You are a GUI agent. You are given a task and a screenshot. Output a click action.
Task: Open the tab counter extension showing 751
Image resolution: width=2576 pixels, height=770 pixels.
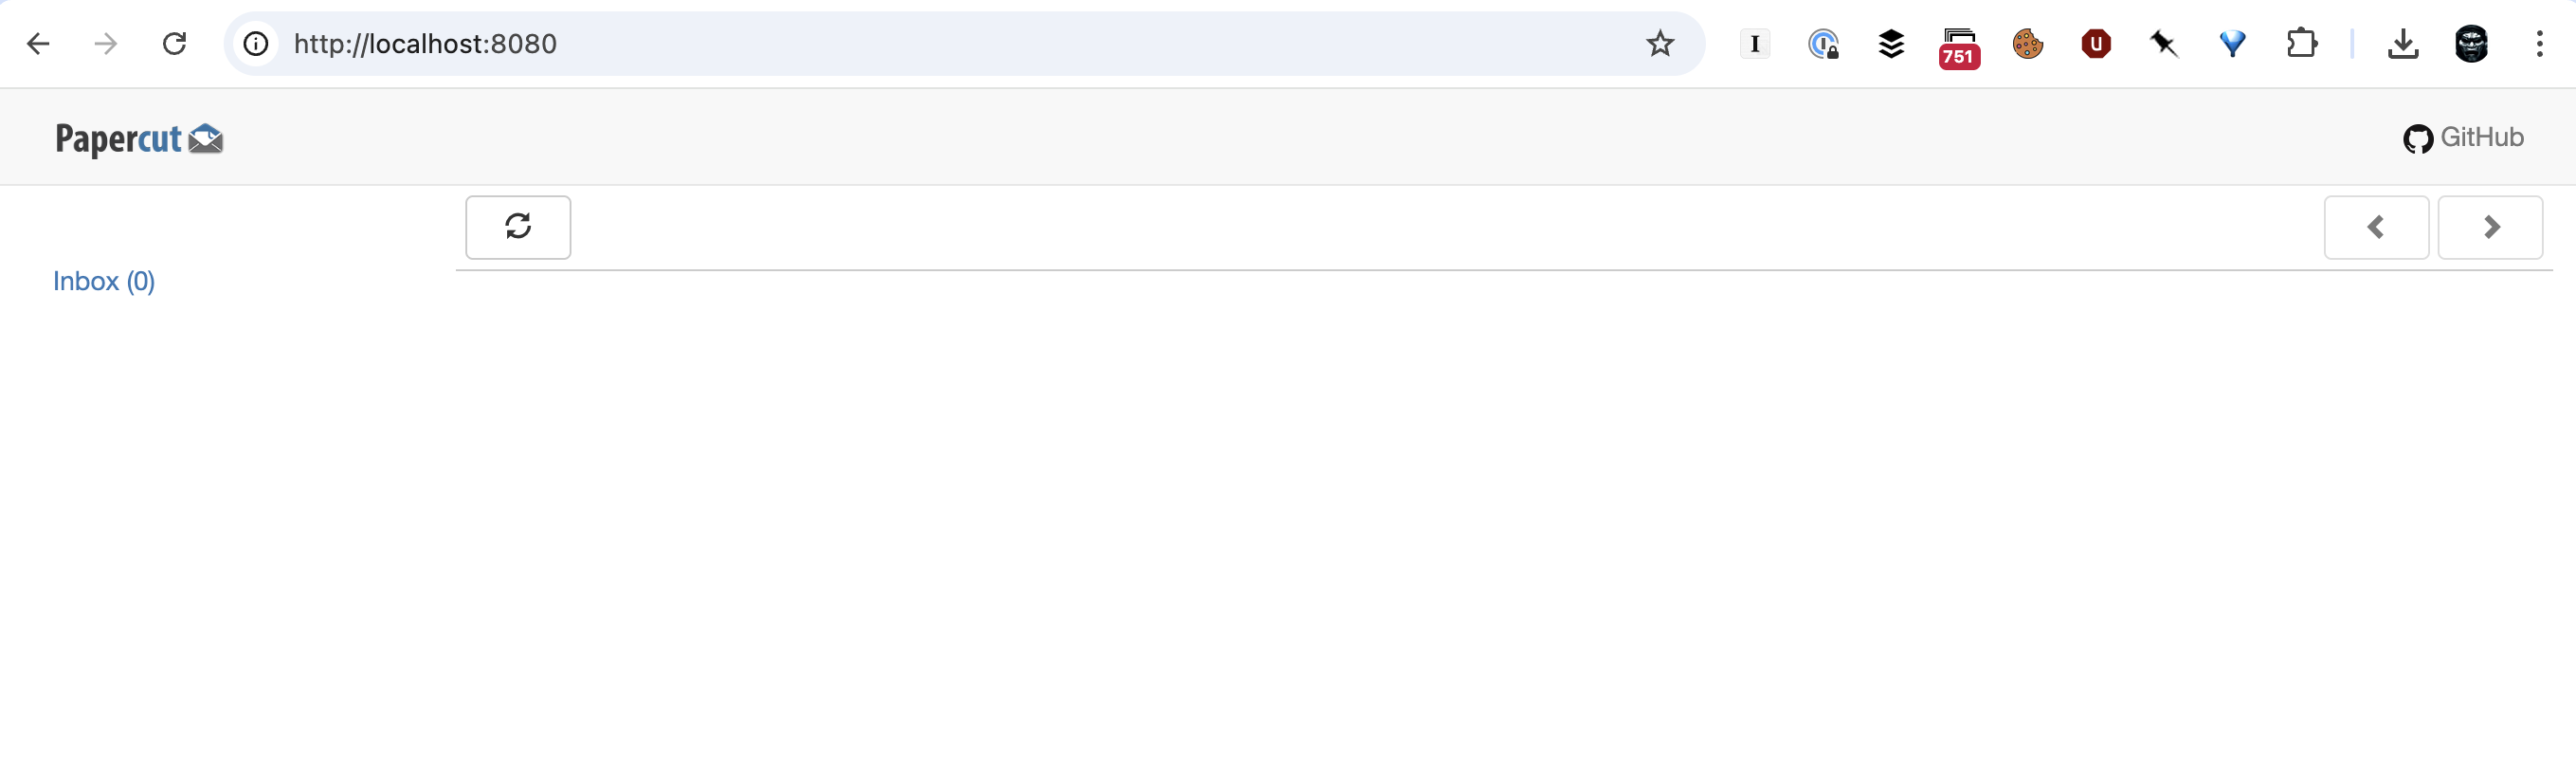(1959, 44)
